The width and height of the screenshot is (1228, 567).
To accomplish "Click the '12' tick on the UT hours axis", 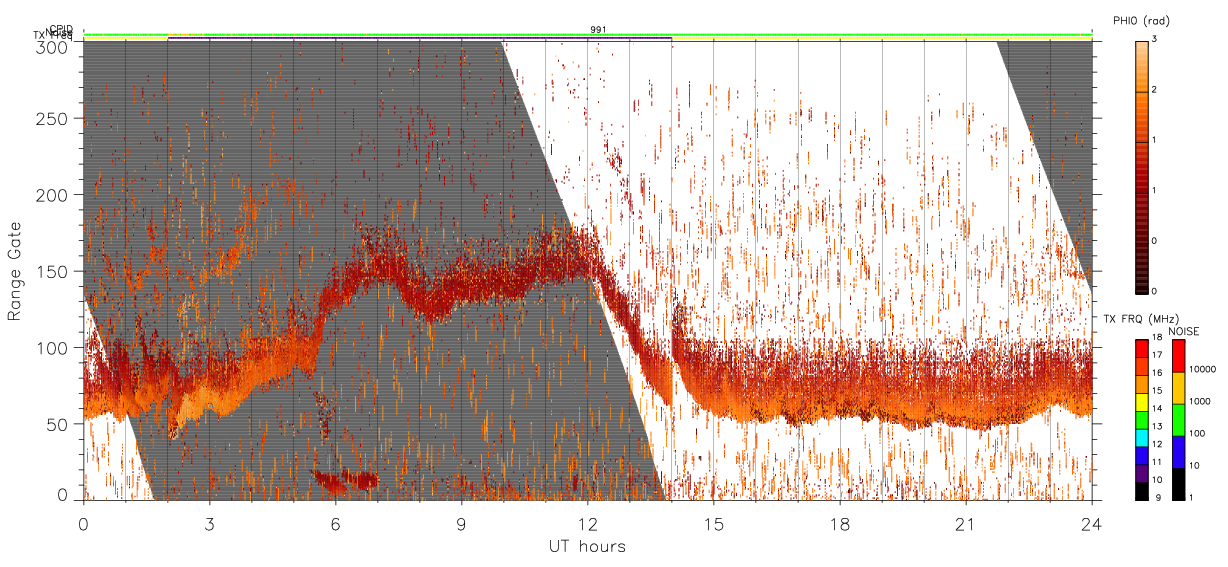I will [x=587, y=524].
